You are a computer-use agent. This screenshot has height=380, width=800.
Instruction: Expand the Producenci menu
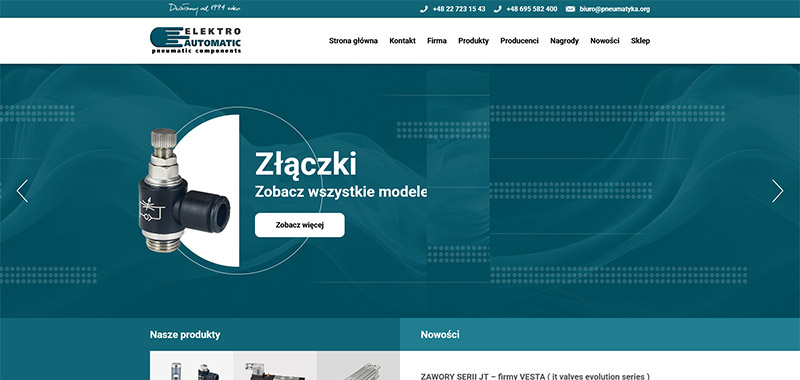click(x=519, y=41)
